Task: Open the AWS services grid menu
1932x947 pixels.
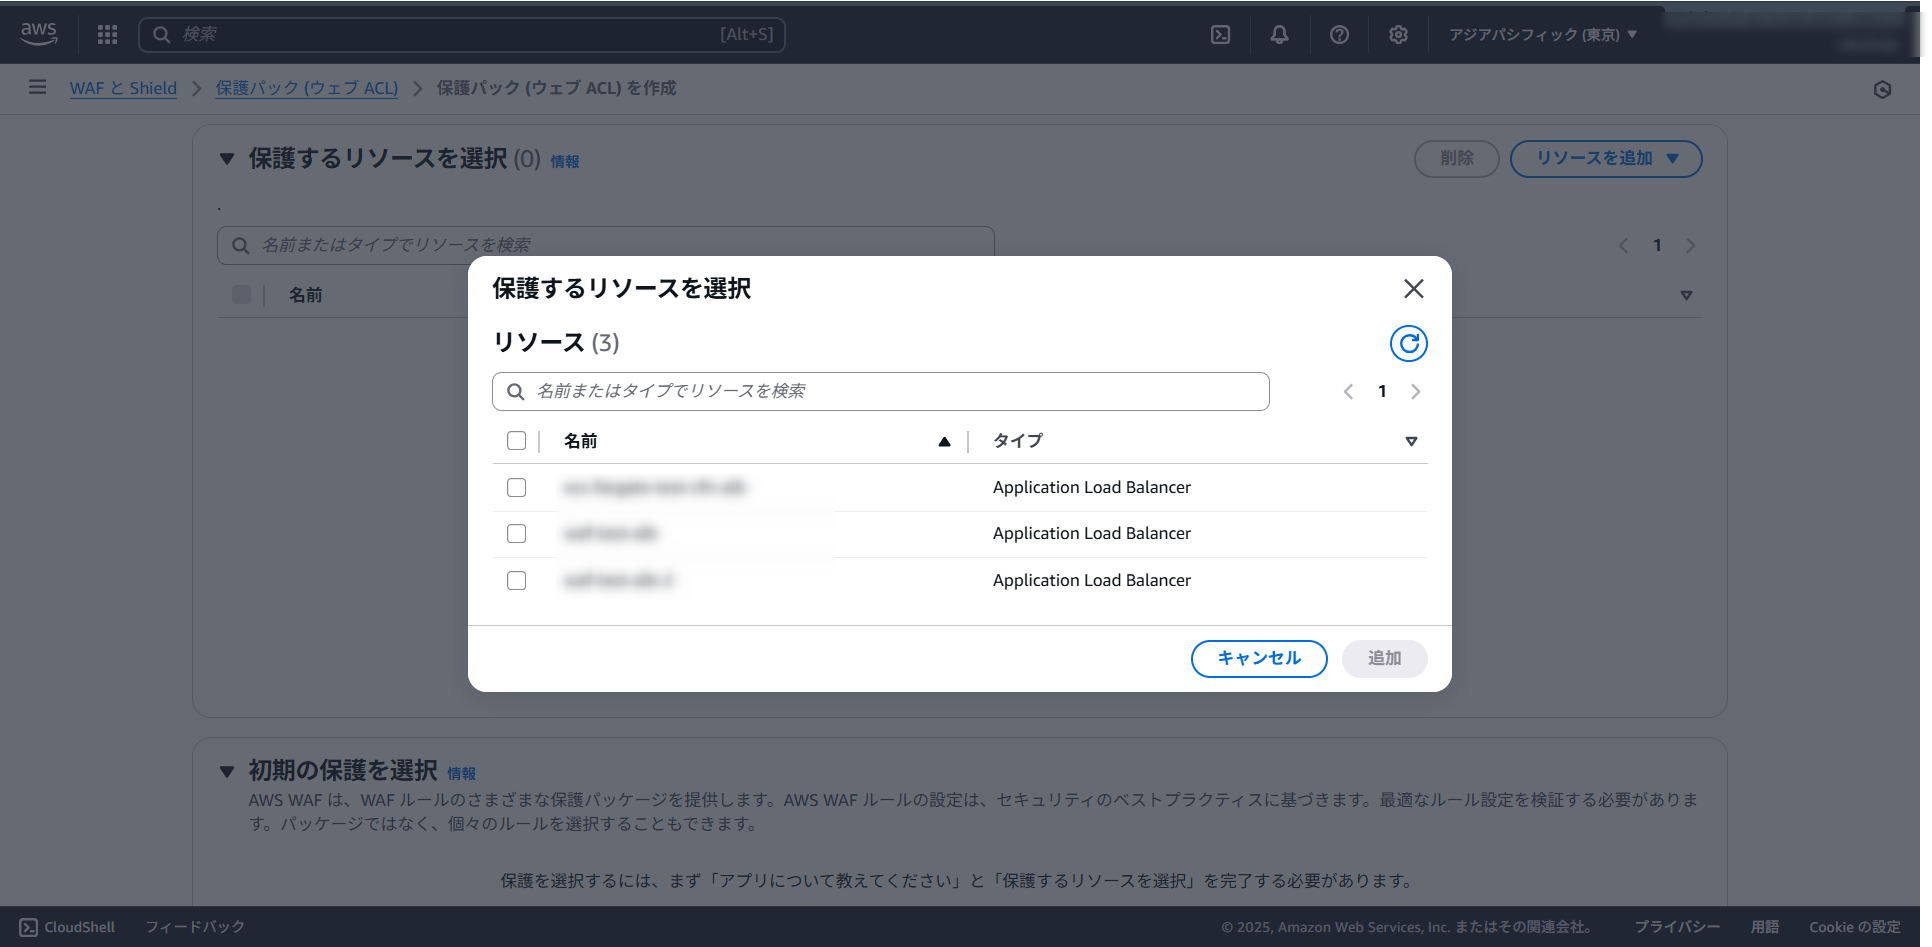Action: click(x=107, y=35)
